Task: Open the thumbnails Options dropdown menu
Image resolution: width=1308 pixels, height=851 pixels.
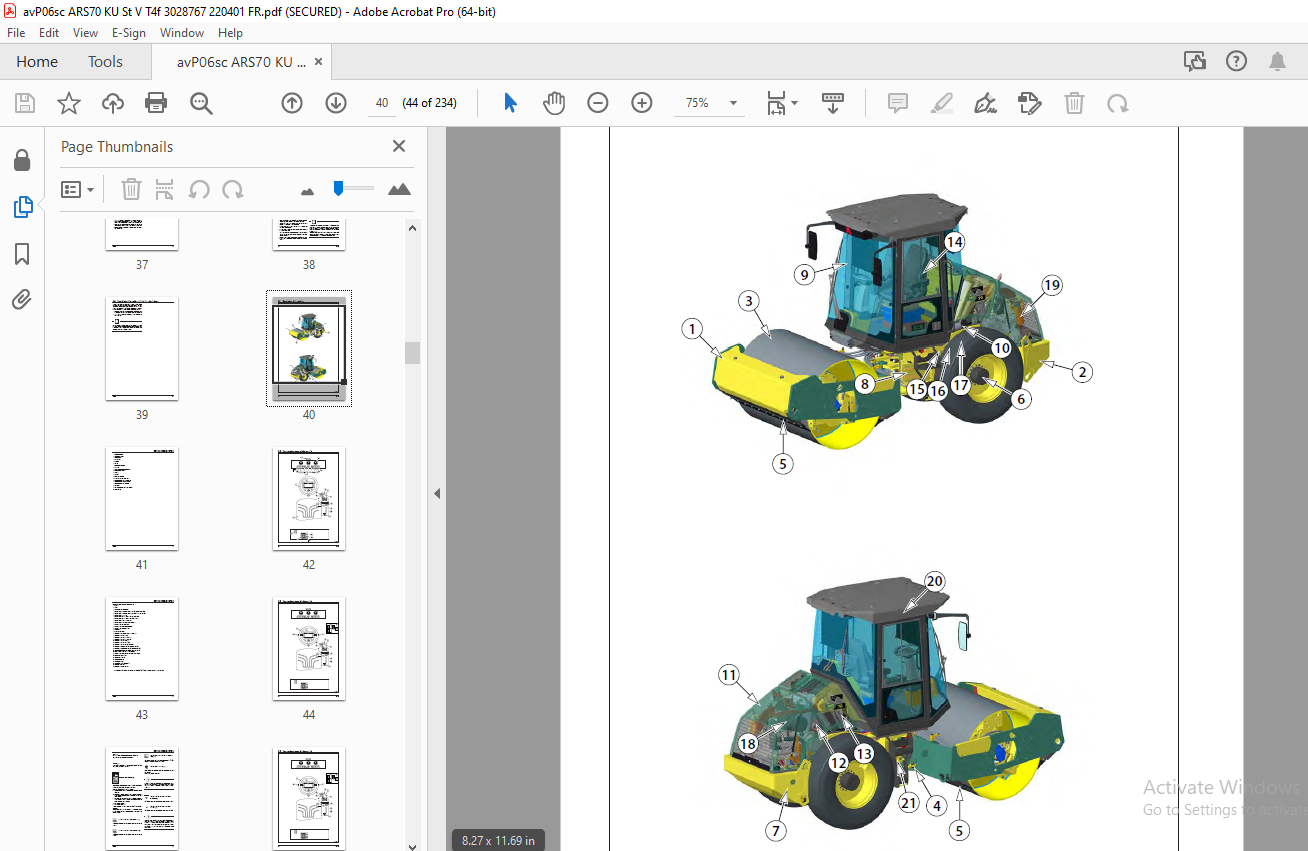Action: 77,189
